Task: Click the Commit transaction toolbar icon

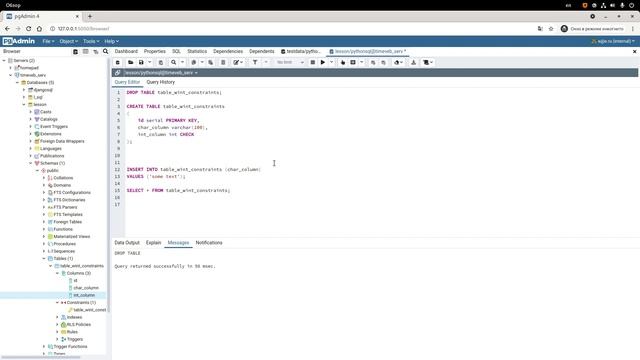Action: 373,62
